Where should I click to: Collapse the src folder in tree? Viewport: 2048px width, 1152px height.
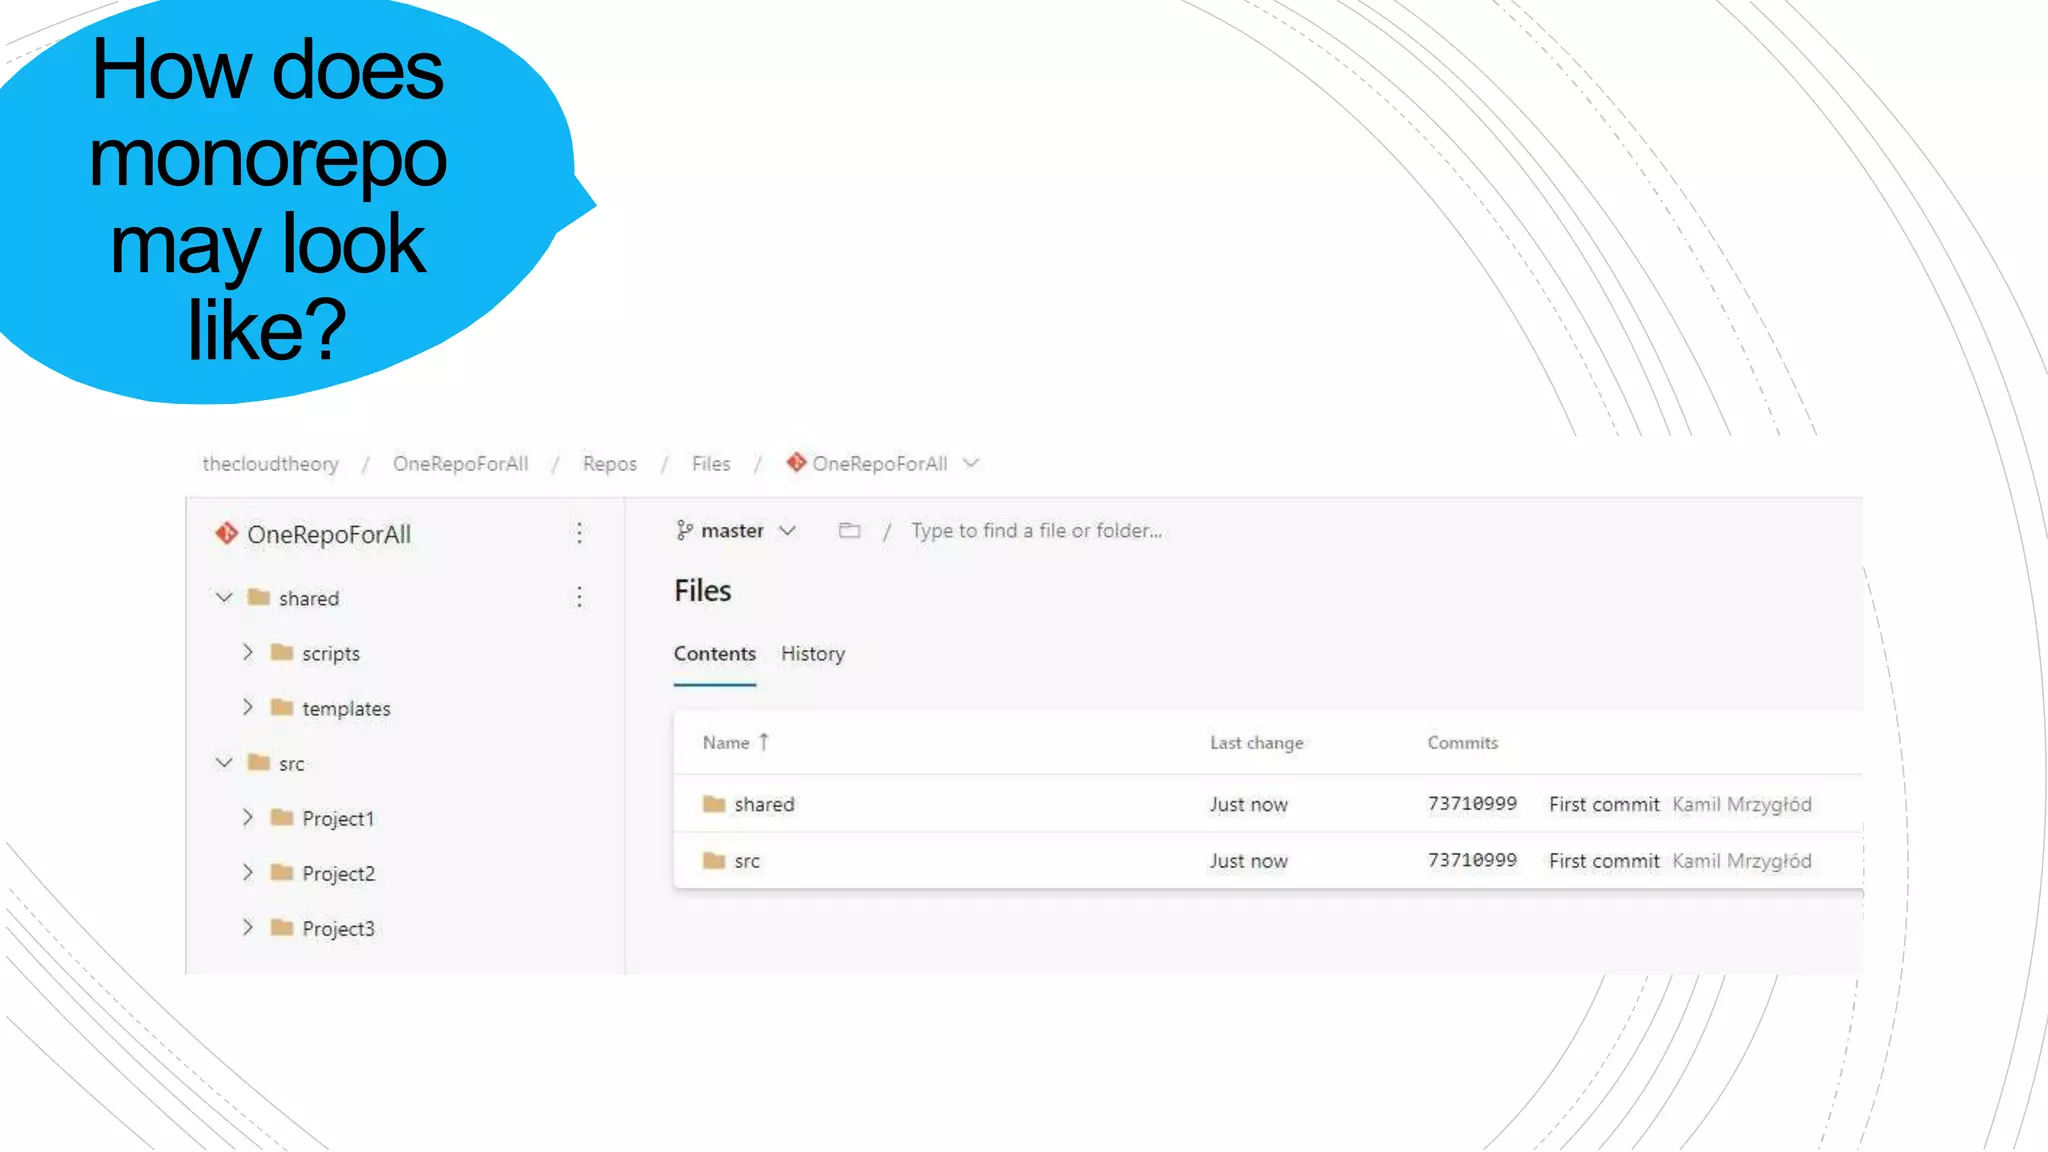point(224,763)
